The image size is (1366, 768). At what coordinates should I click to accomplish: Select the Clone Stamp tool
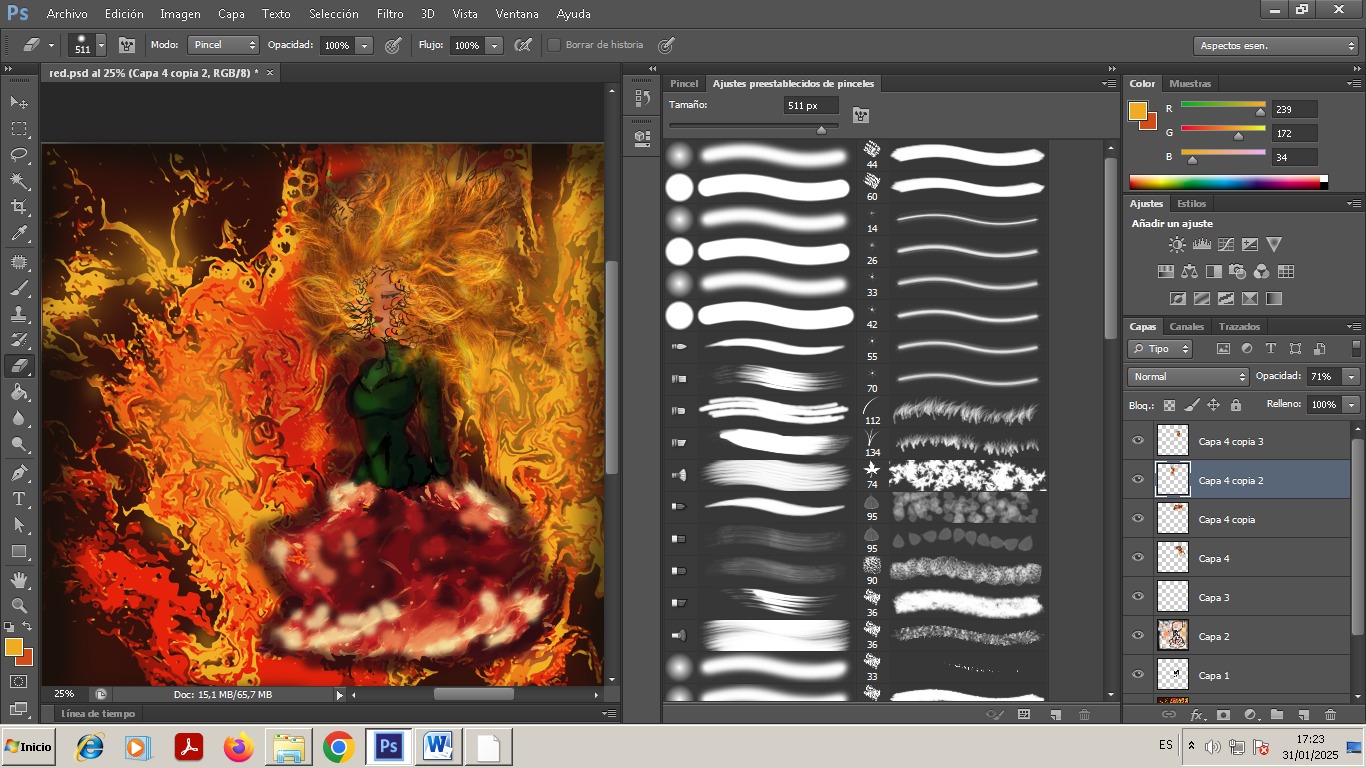tap(19, 314)
